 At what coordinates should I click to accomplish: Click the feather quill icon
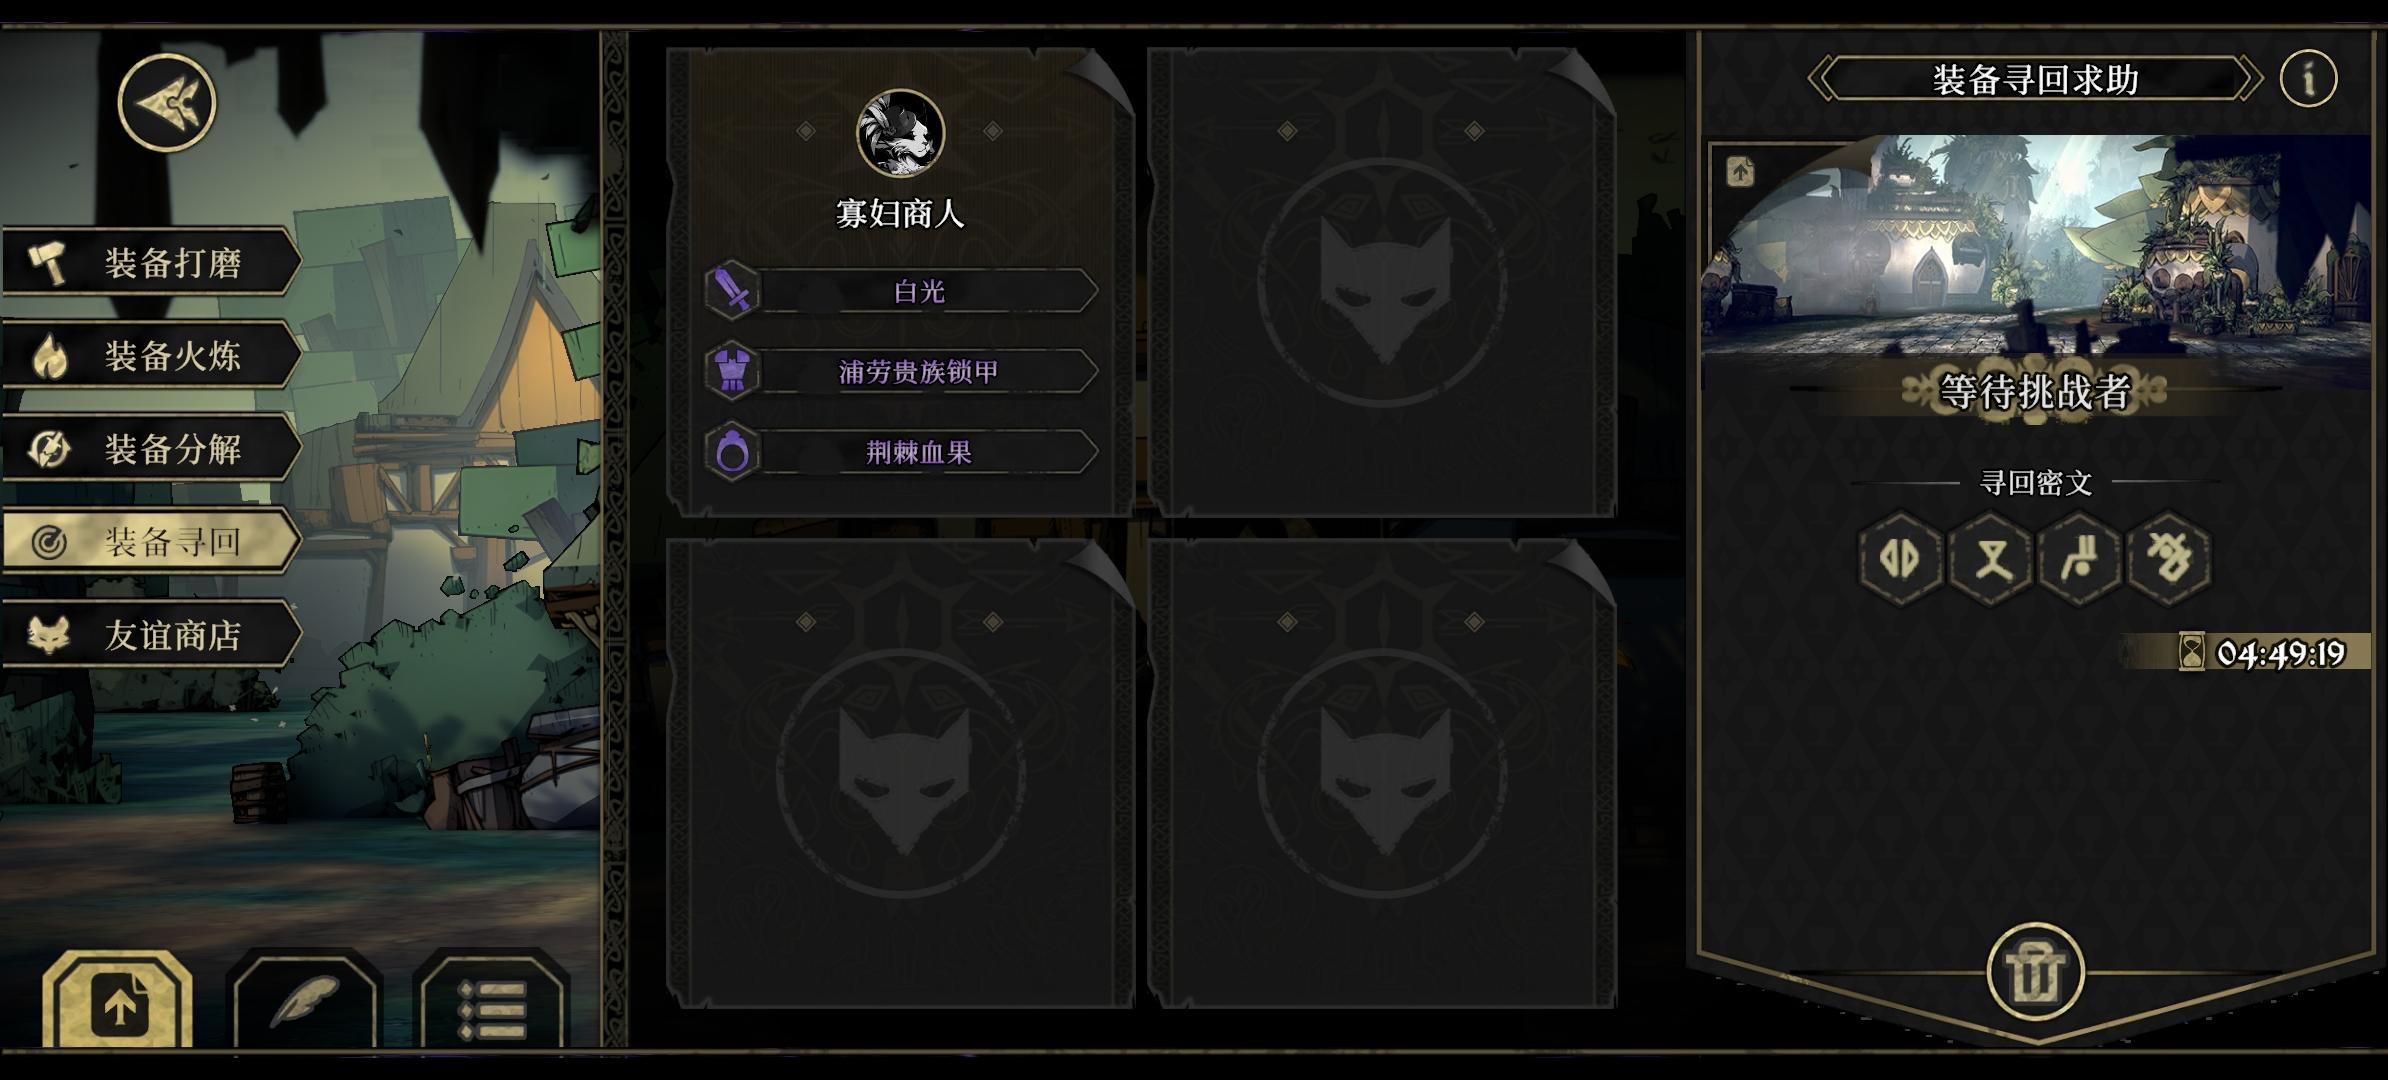point(304,1003)
